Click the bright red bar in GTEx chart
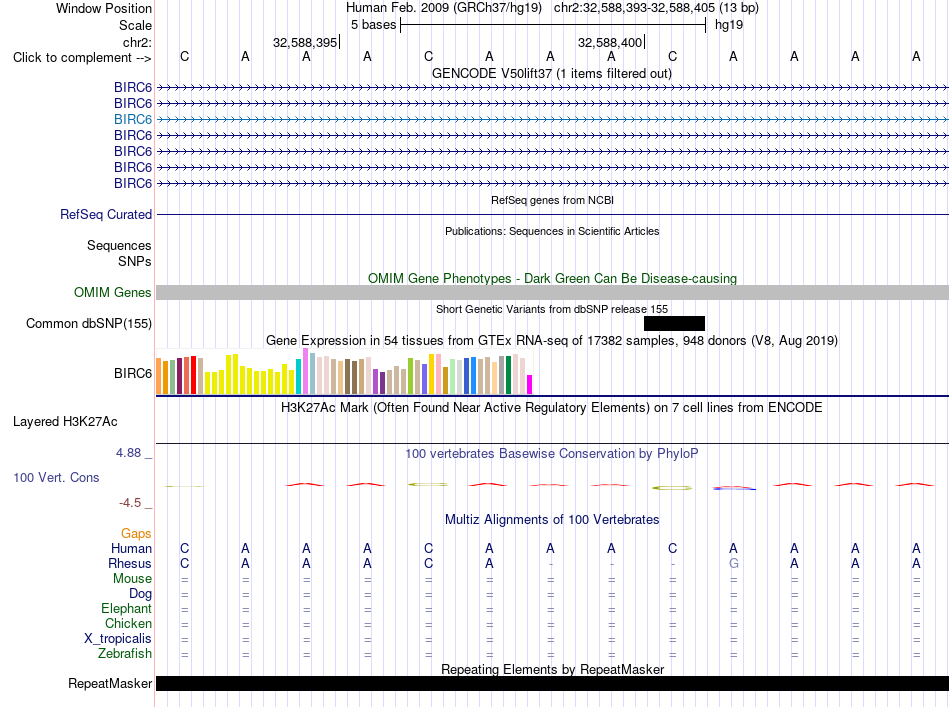This screenshot has width=950, height=707. (x=193, y=376)
